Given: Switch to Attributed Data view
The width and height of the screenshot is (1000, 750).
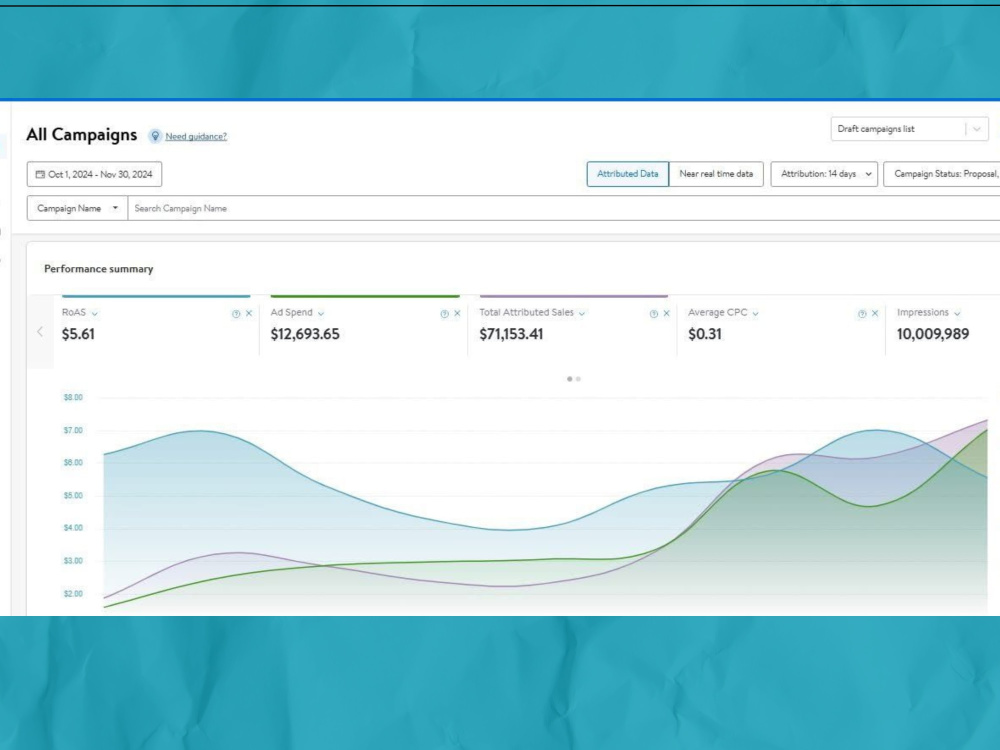Looking at the screenshot, I should pyautogui.click(x=628, y=173).
